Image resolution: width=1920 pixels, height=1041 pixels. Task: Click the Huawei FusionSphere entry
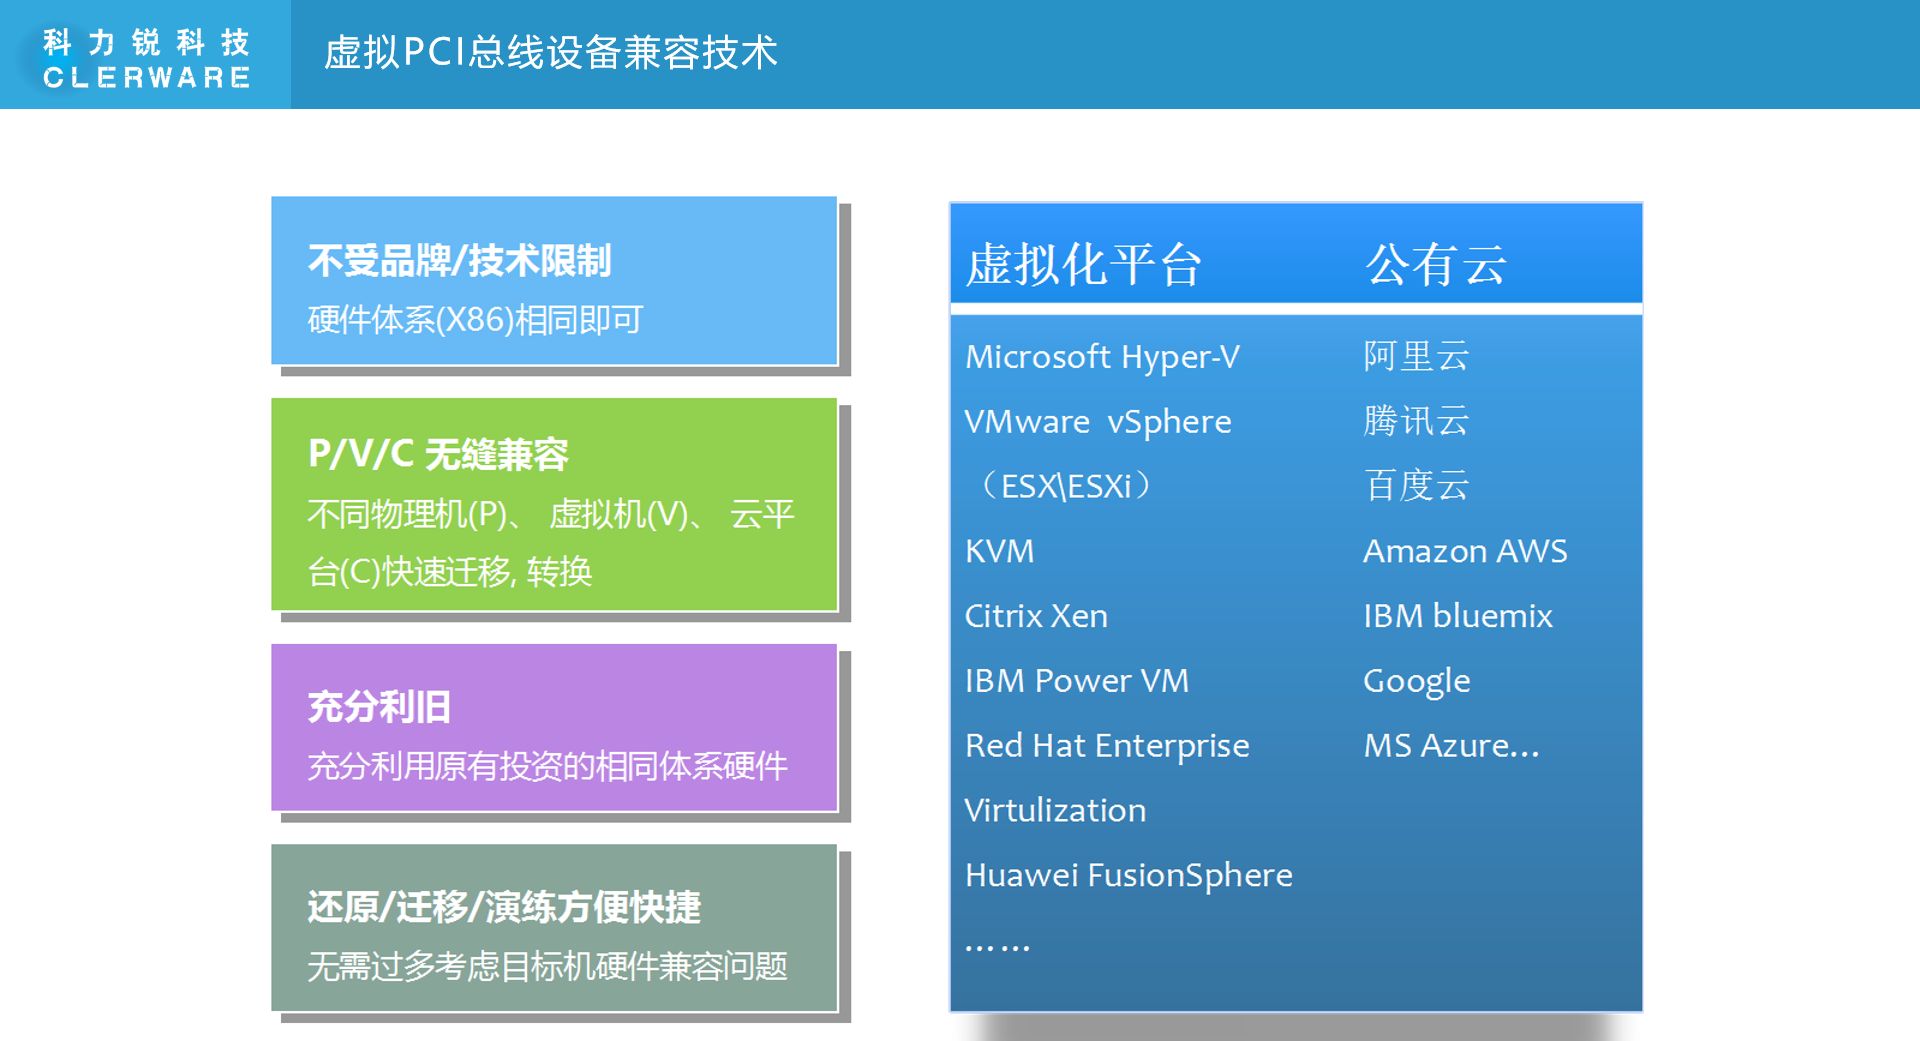[1128, 875]
